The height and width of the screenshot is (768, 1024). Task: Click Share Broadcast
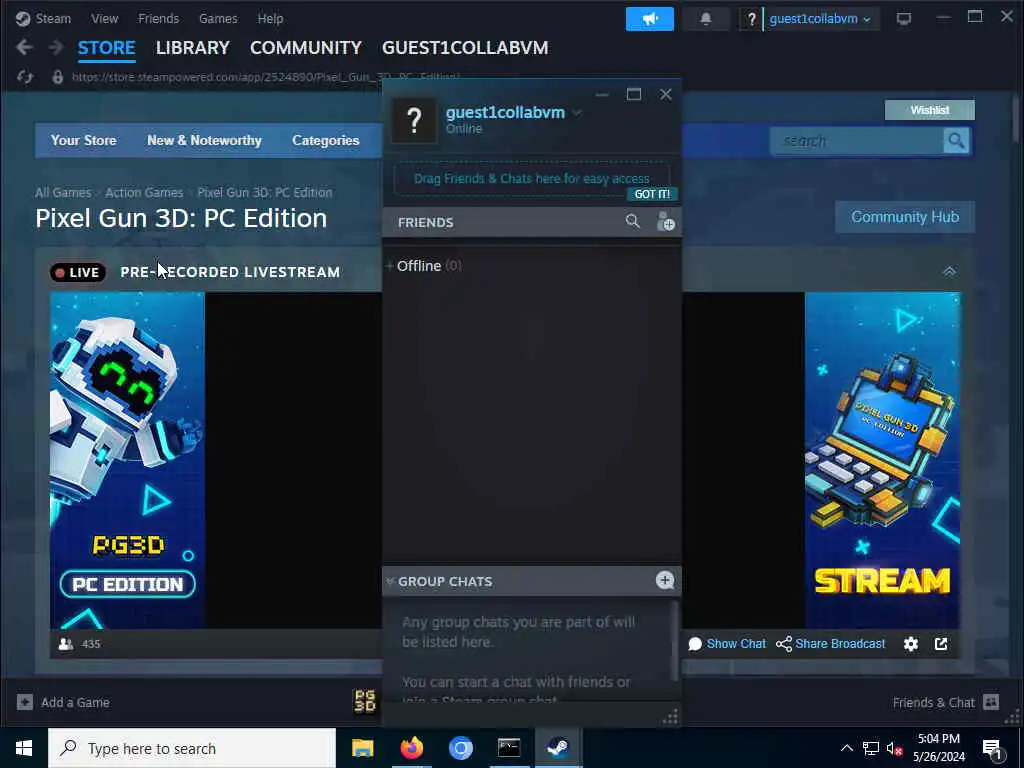coord(831,644)
